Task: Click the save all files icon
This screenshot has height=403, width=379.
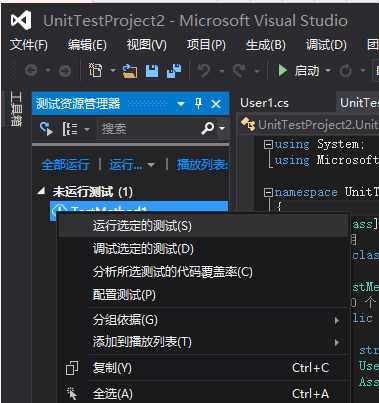Action: pyautogui.click(x=174, y=71)
